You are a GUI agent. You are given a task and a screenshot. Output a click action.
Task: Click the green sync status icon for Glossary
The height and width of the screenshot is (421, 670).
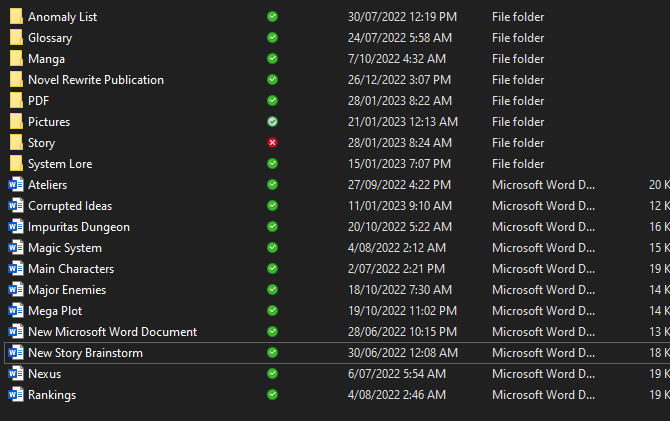[272, 38]
